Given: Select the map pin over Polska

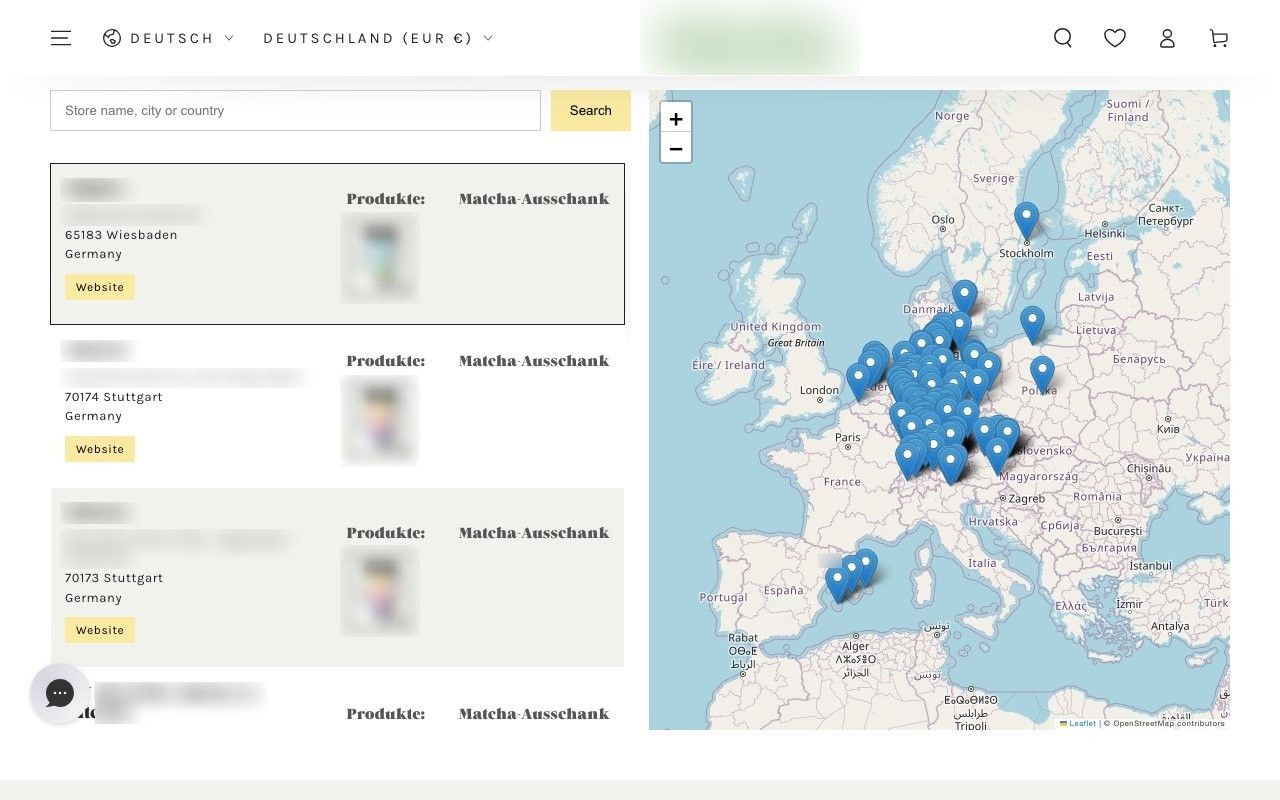Looking at the screenshot, I should click(x=1042, y=375).
